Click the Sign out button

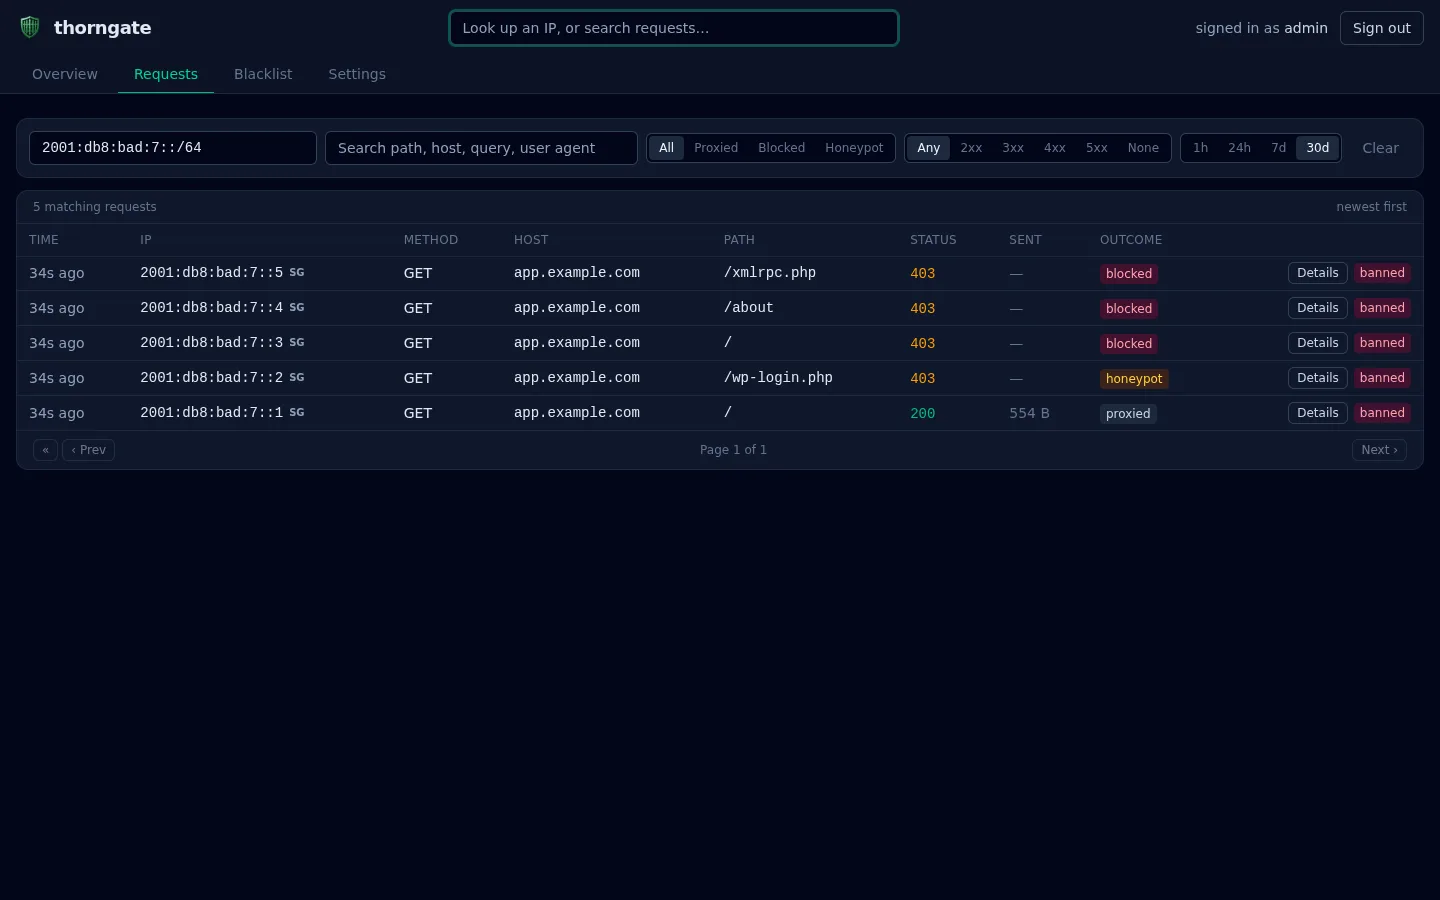(1381, 28)
